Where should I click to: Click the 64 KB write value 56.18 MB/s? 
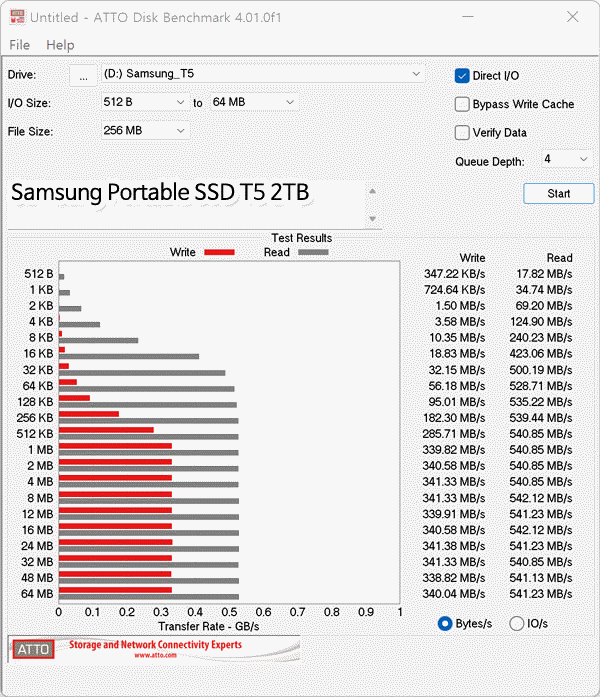456,386
